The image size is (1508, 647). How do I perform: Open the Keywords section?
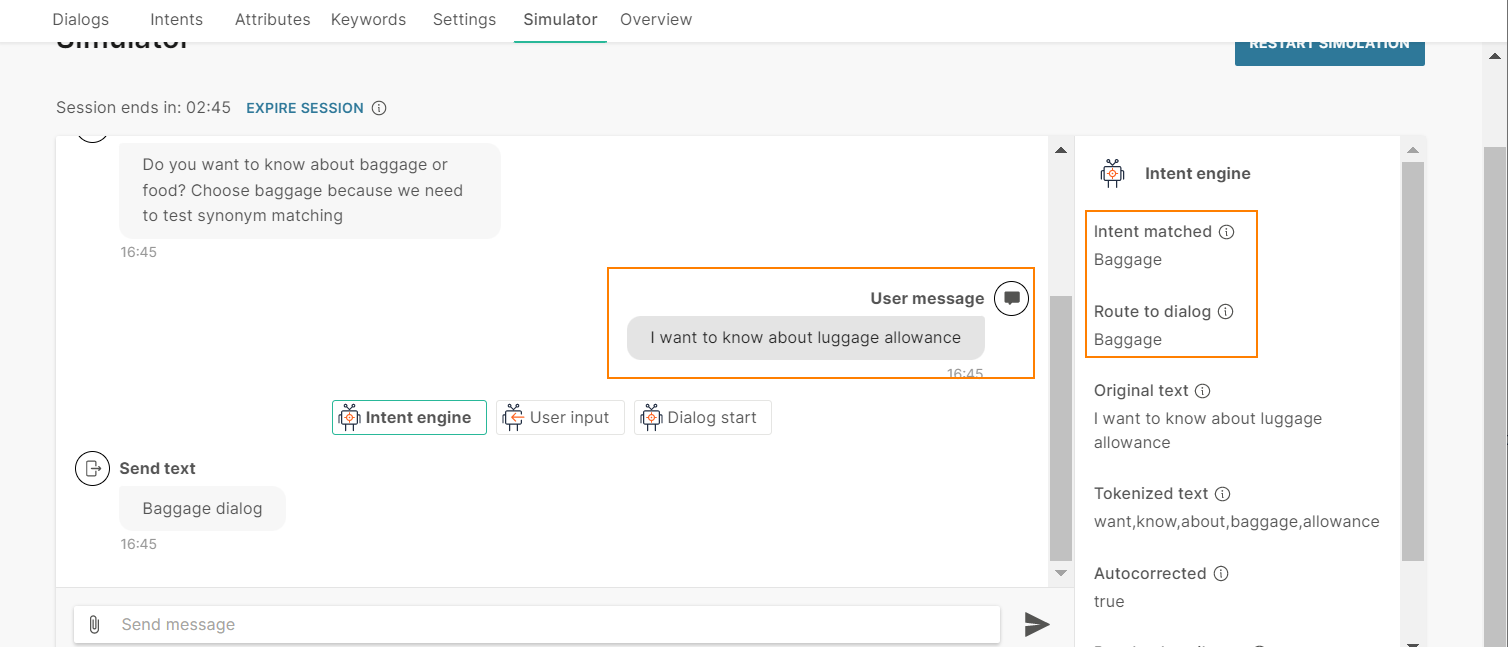(368, 19)
